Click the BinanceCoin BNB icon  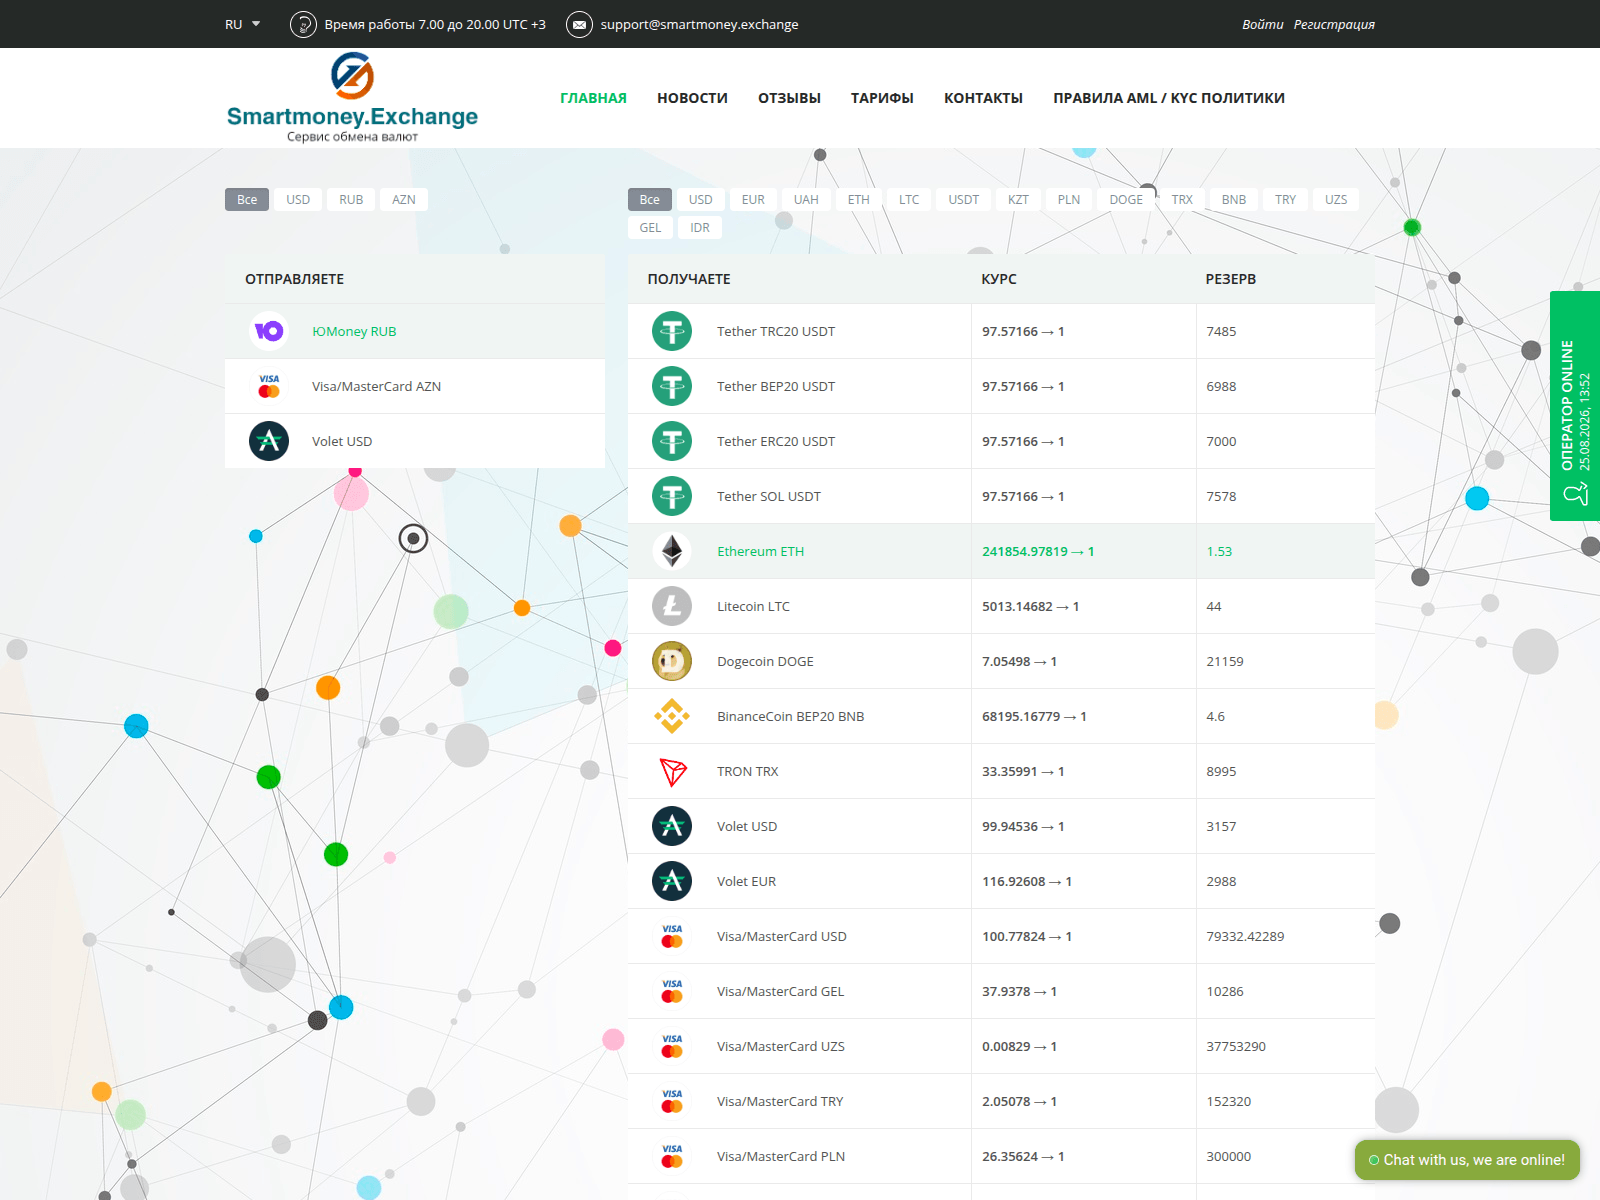pyautogui.click(x=672, y=716)
